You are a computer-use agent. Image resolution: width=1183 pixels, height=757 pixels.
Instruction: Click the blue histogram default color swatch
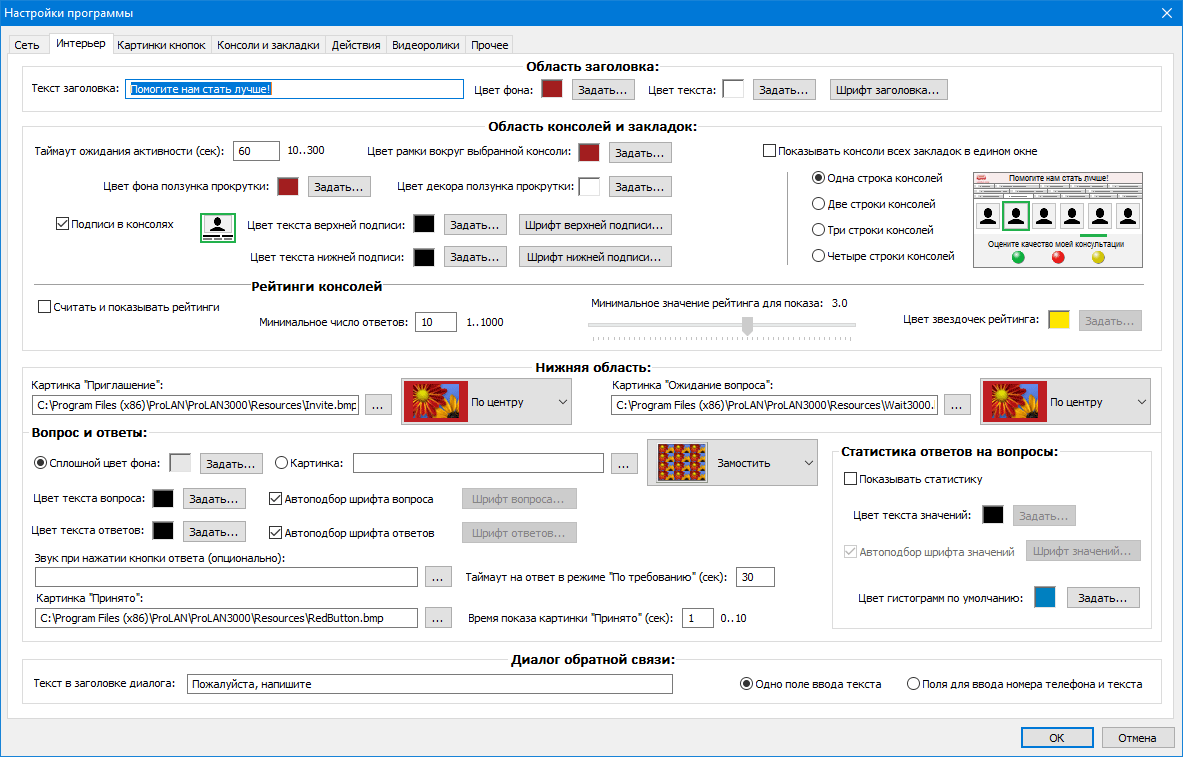click(x=1044, y=598)
